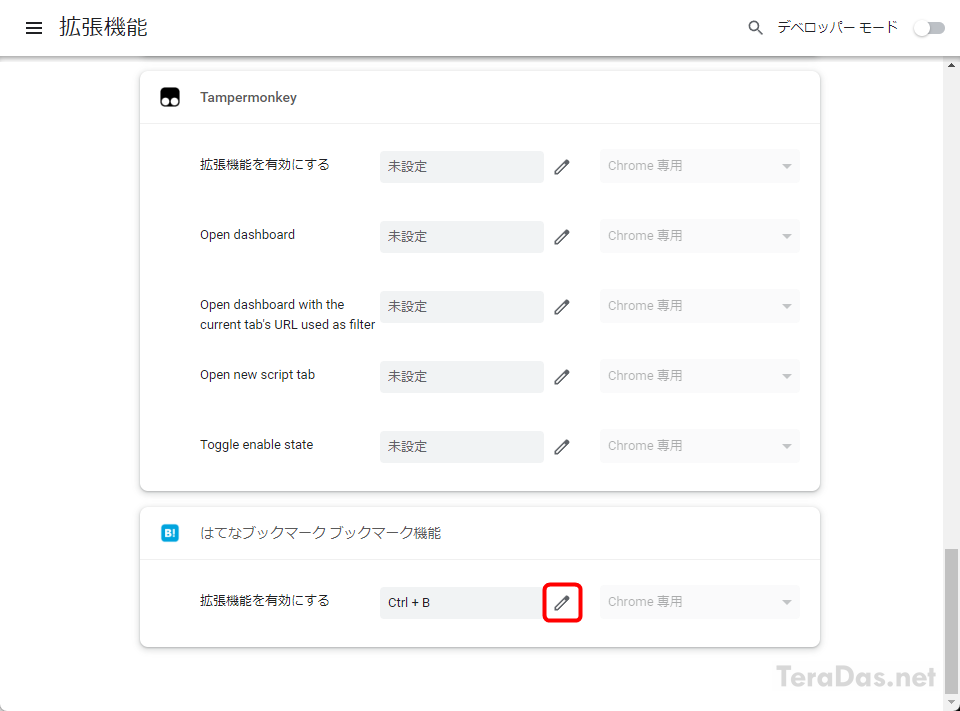Open scope dropdown for はてなブックマーク shortcut
Screen dimensions: 960x711
(x=699, y=602)
